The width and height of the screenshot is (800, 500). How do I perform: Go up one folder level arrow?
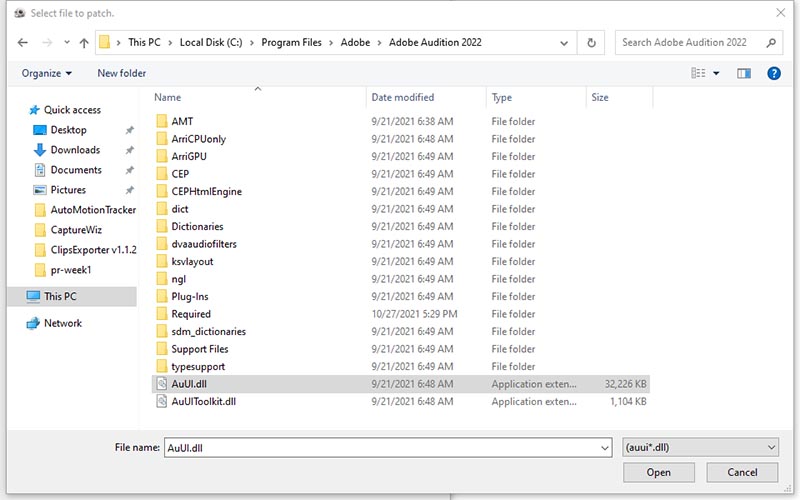coord(84,43)
